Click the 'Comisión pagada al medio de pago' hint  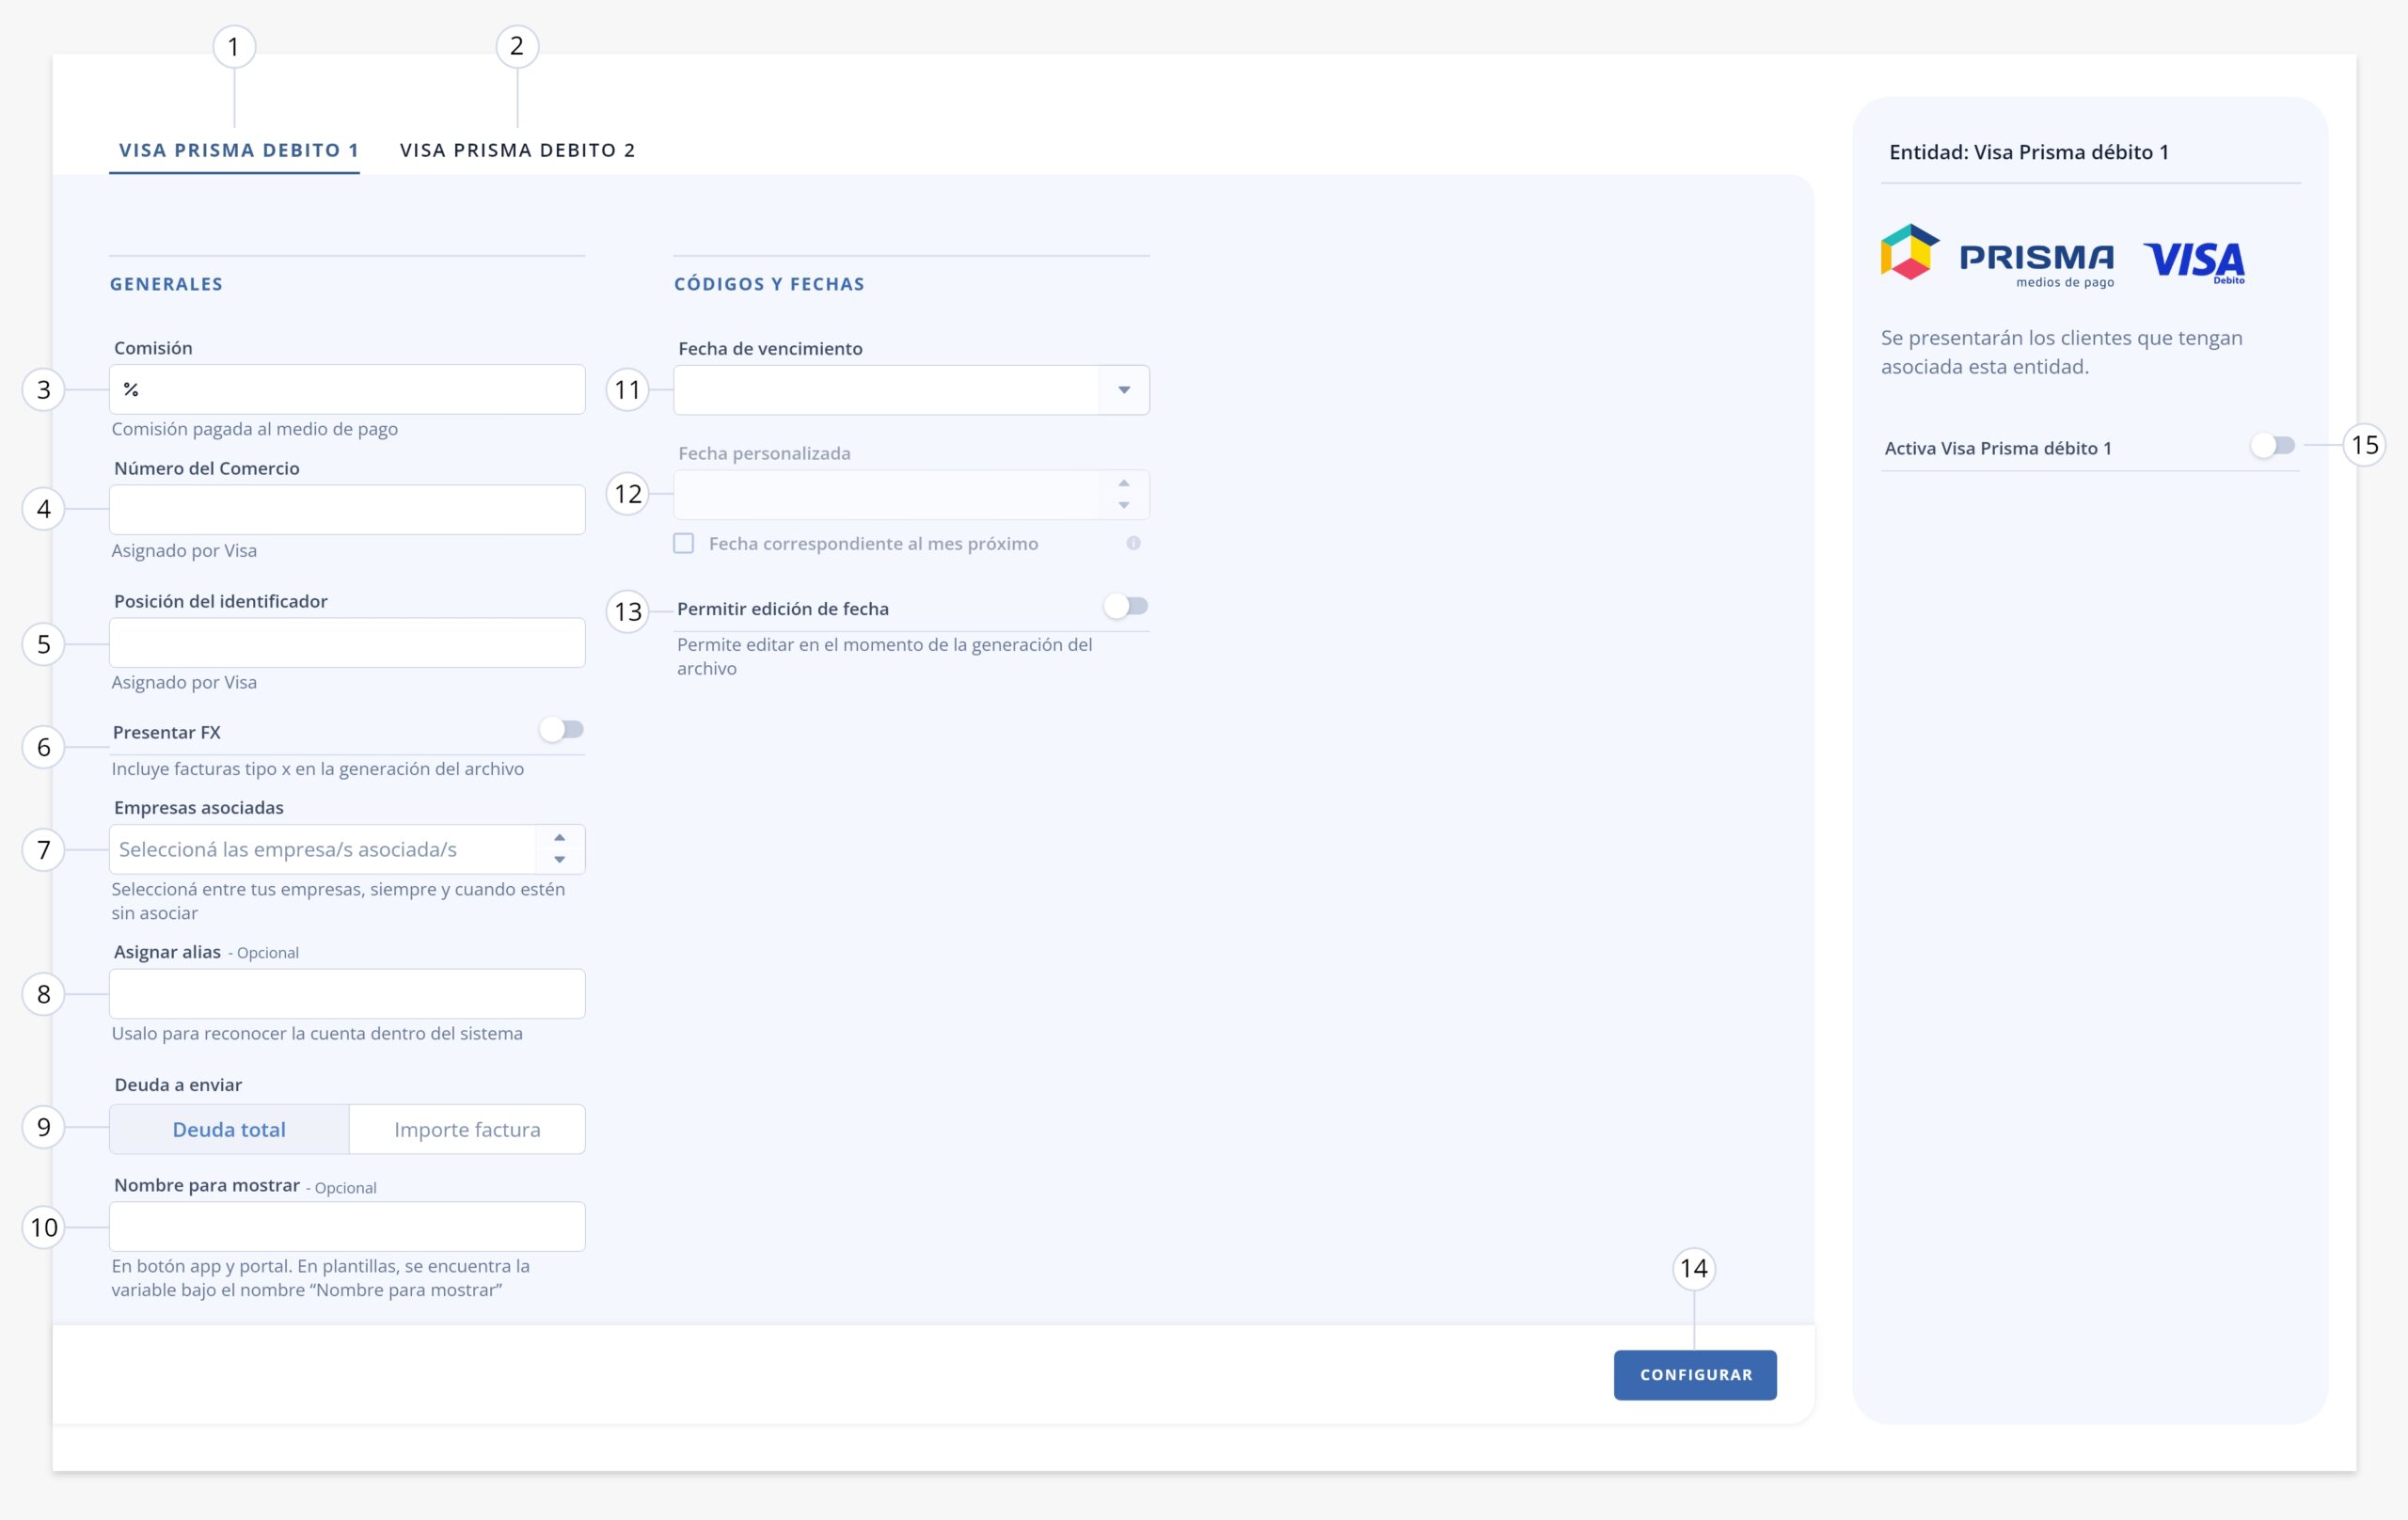coord(255,429)
